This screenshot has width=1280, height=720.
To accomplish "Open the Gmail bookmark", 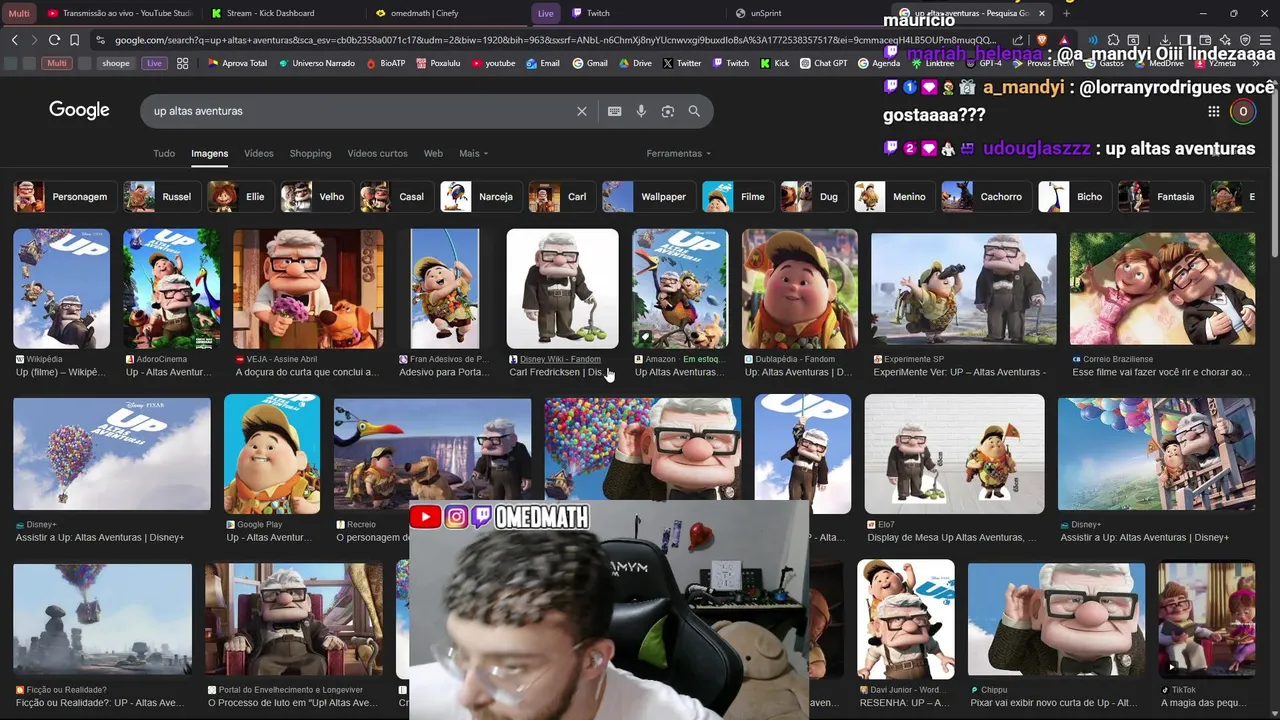I will point(590,63).
